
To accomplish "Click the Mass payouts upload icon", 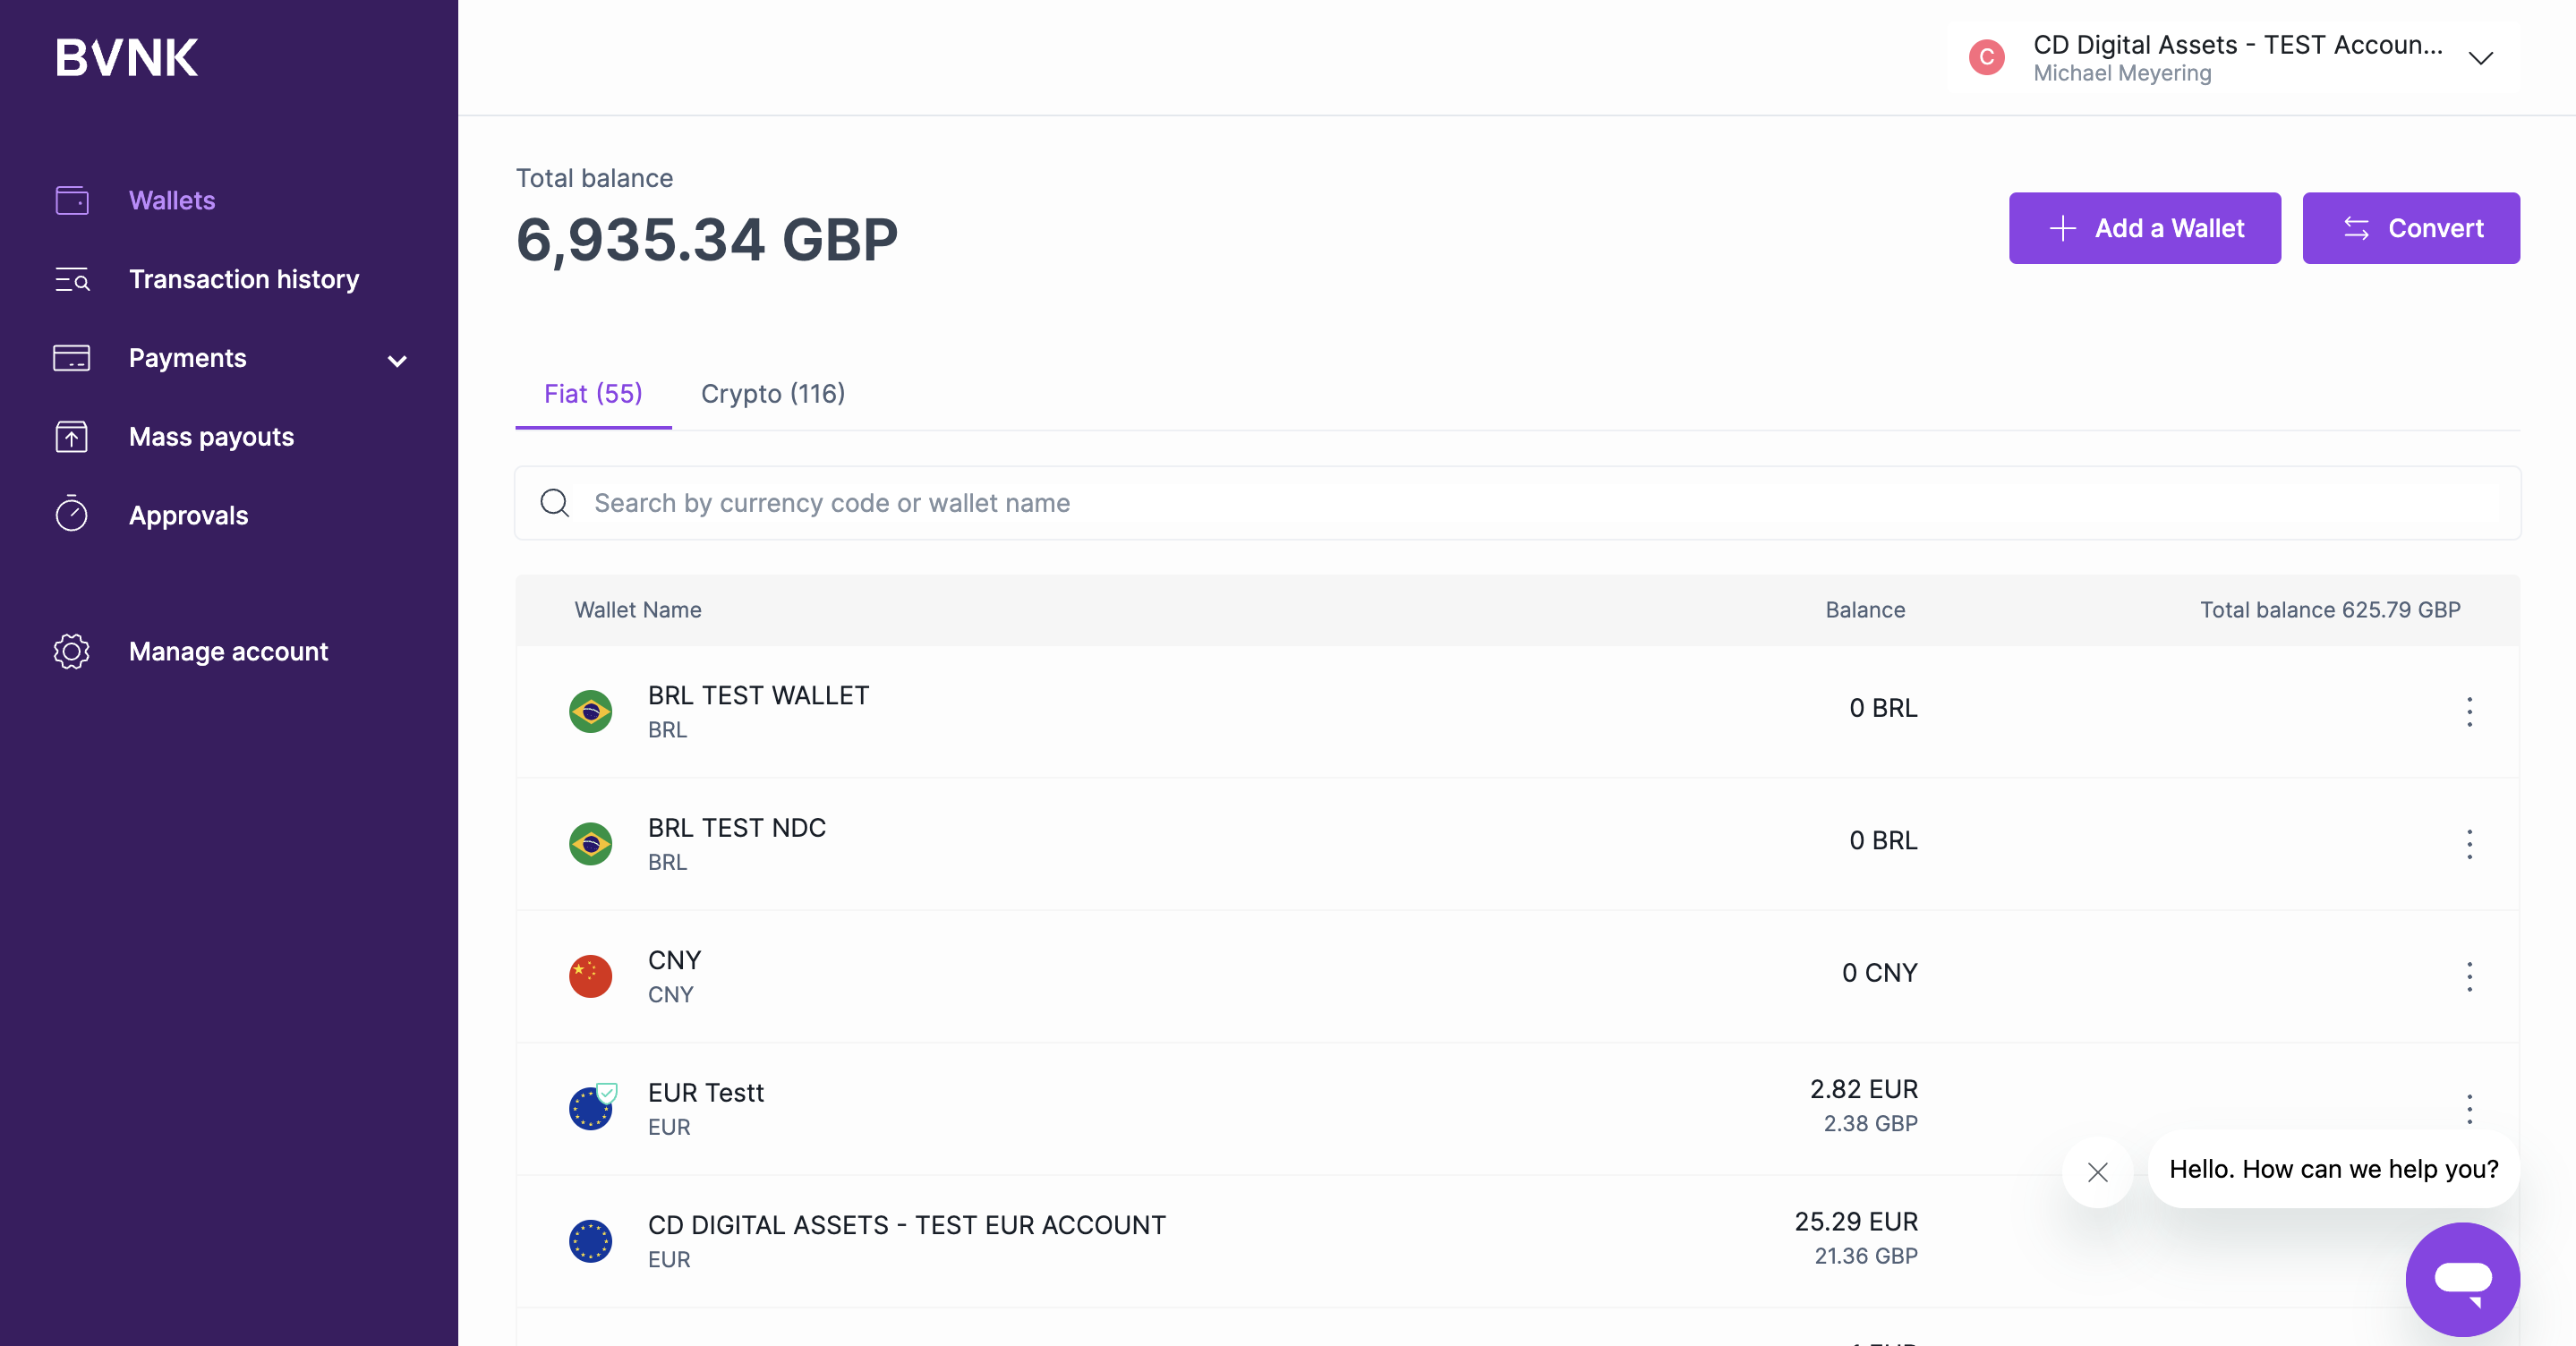I will coord(71,437).
